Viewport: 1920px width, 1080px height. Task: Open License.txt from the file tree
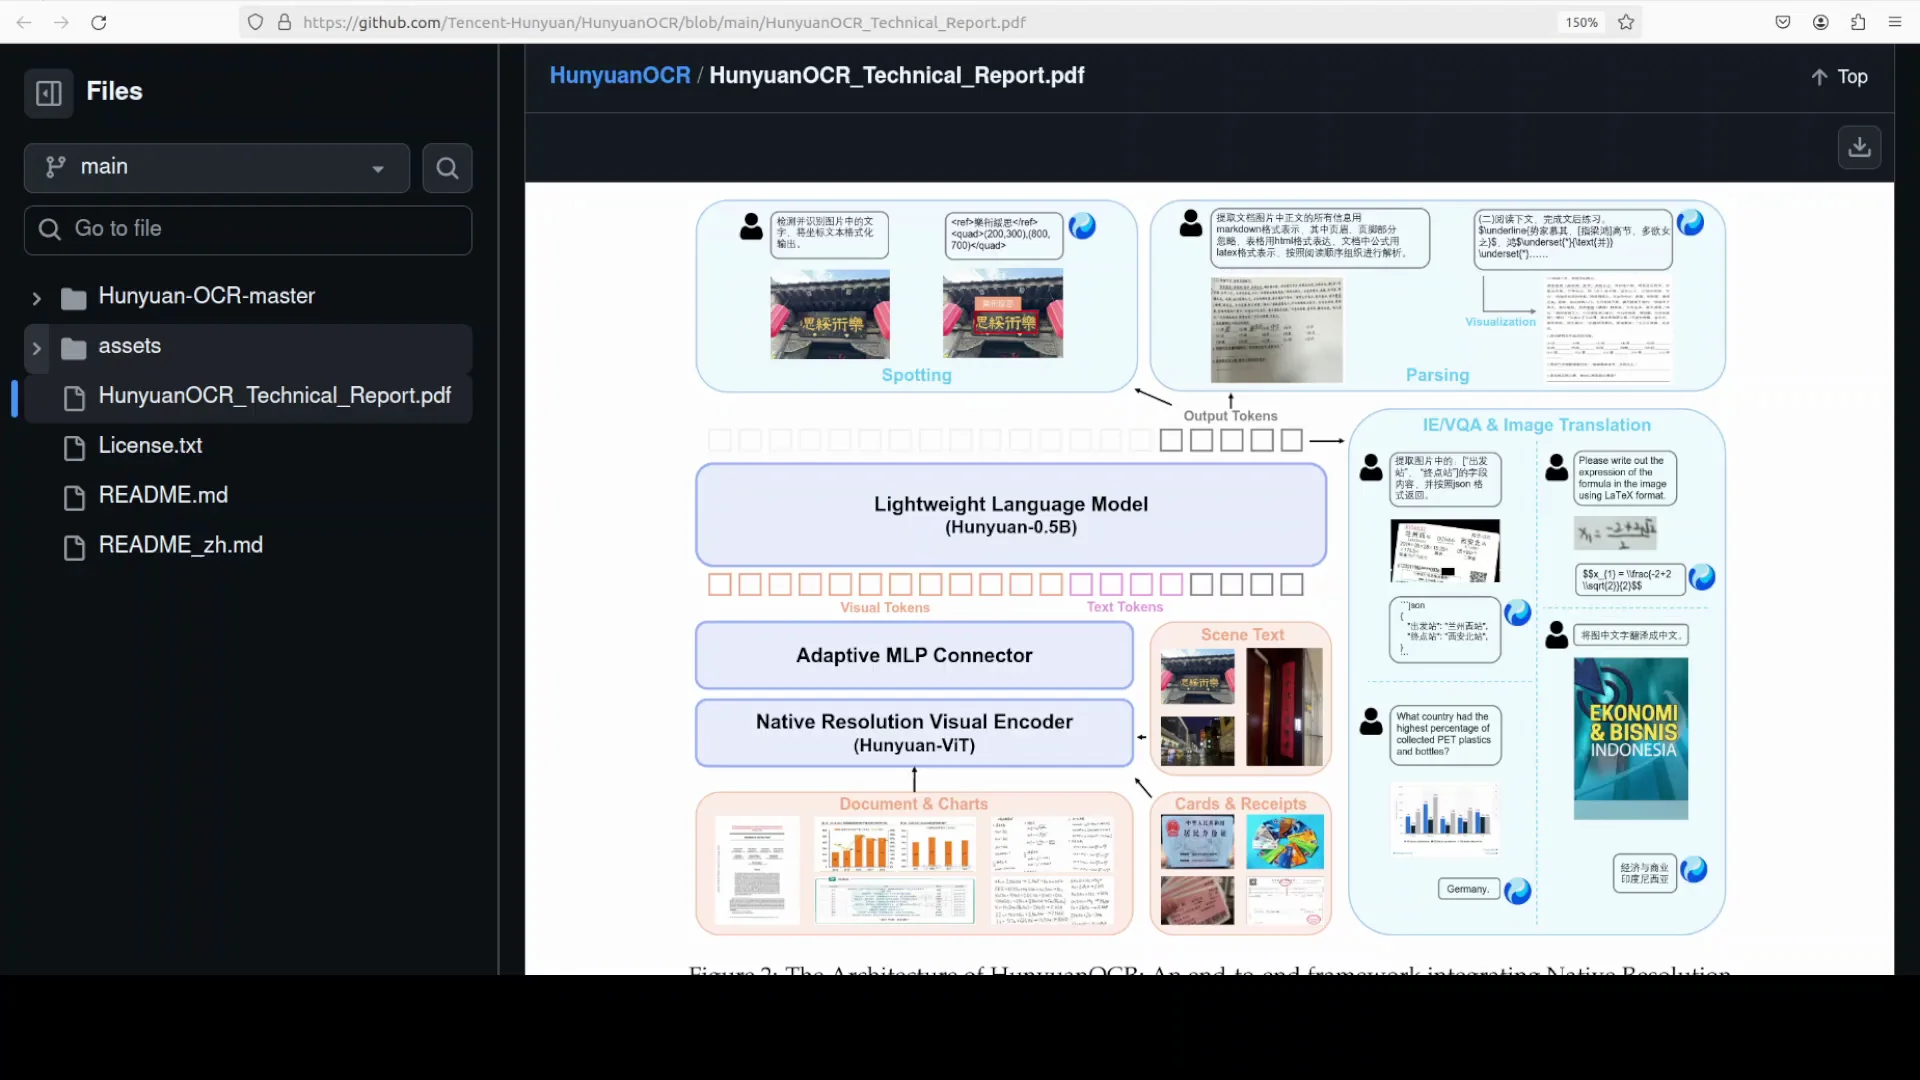(x=150, y=446)
